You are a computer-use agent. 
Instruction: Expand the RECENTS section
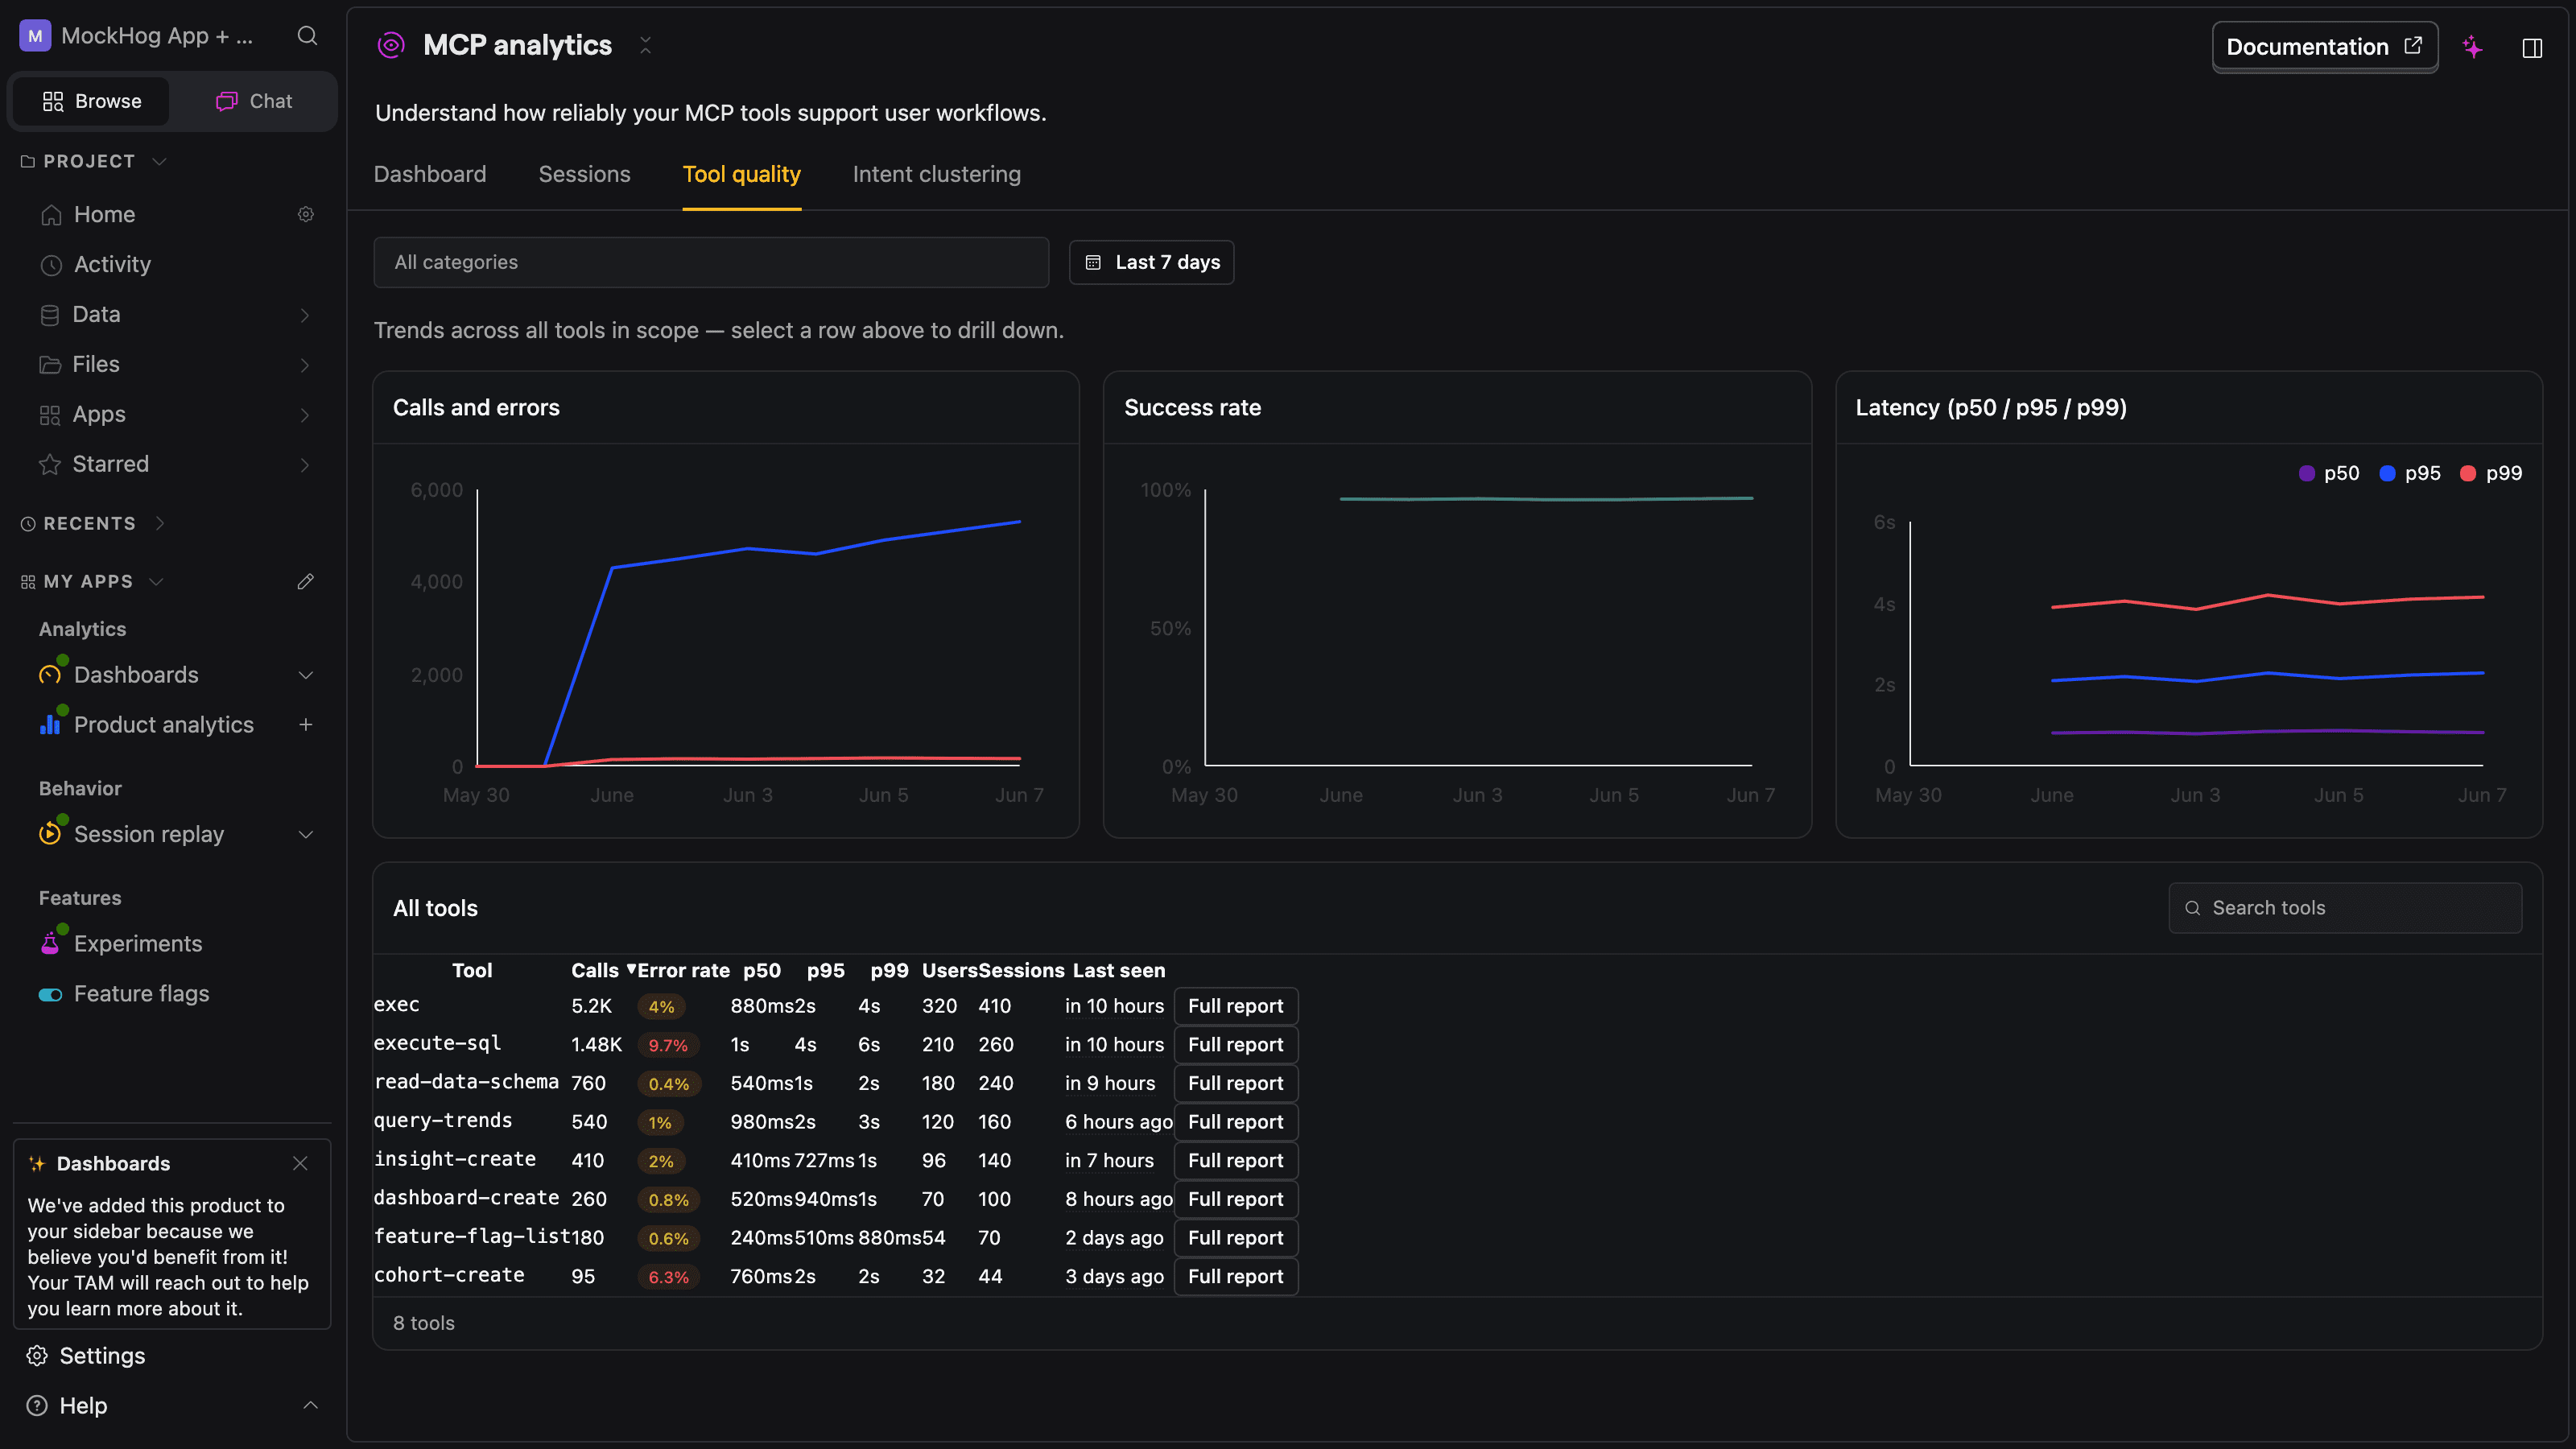160,523
